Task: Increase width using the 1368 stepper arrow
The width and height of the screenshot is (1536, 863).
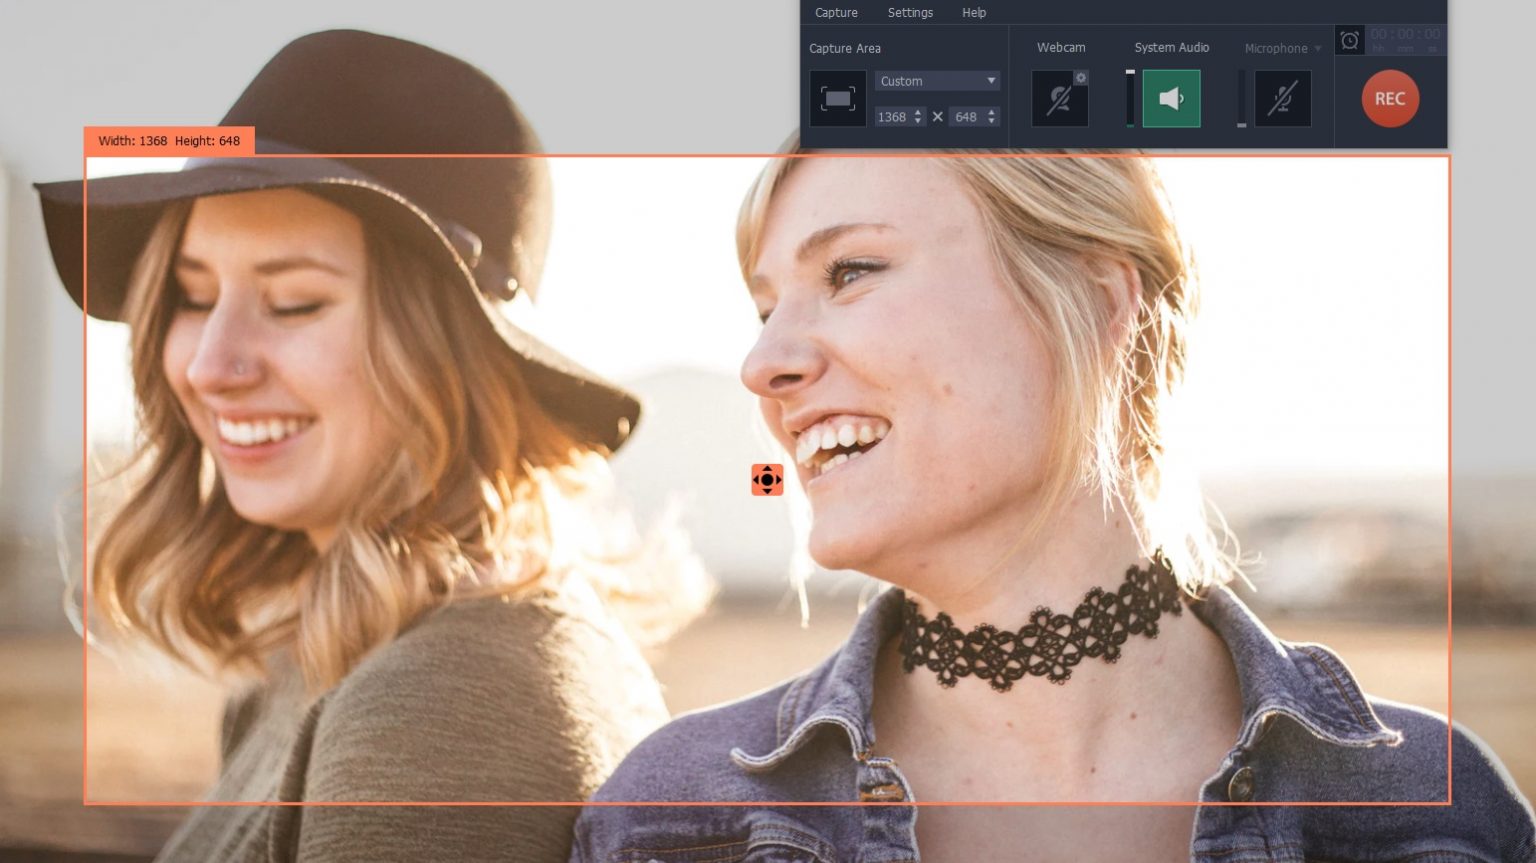Action: 920,112
